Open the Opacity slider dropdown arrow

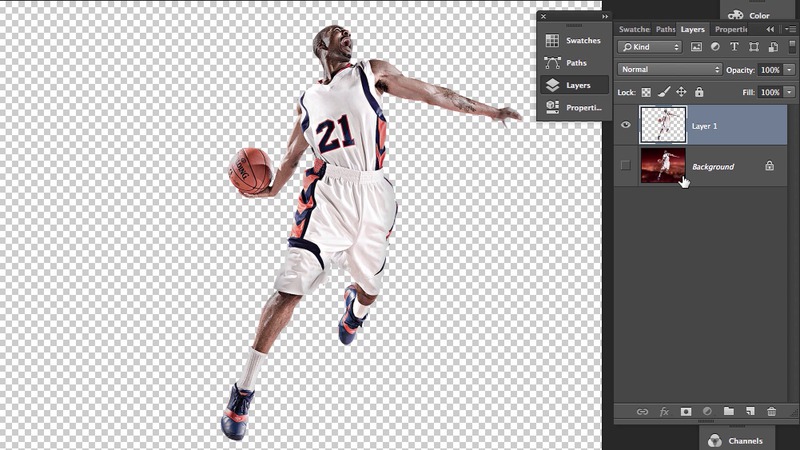pyautogui.click(x=789, y=70)
